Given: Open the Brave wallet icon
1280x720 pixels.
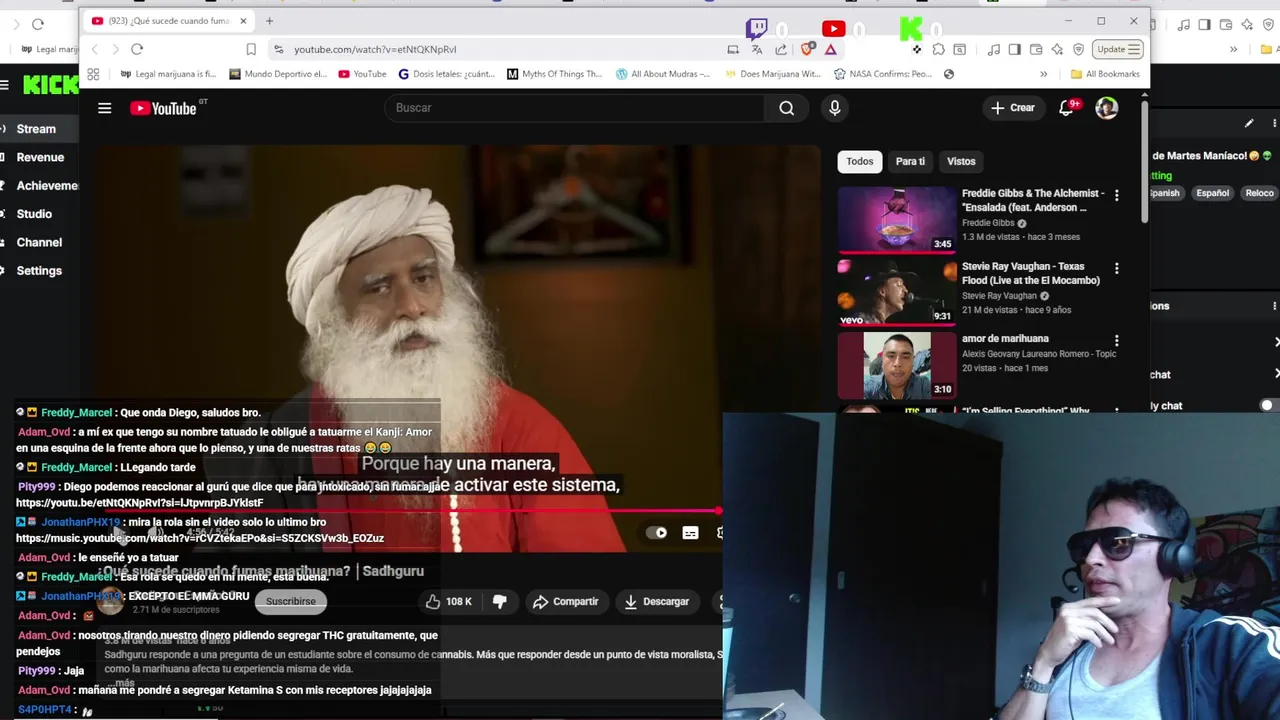Looking at the screenshot, I should [x=1036, y=49].
